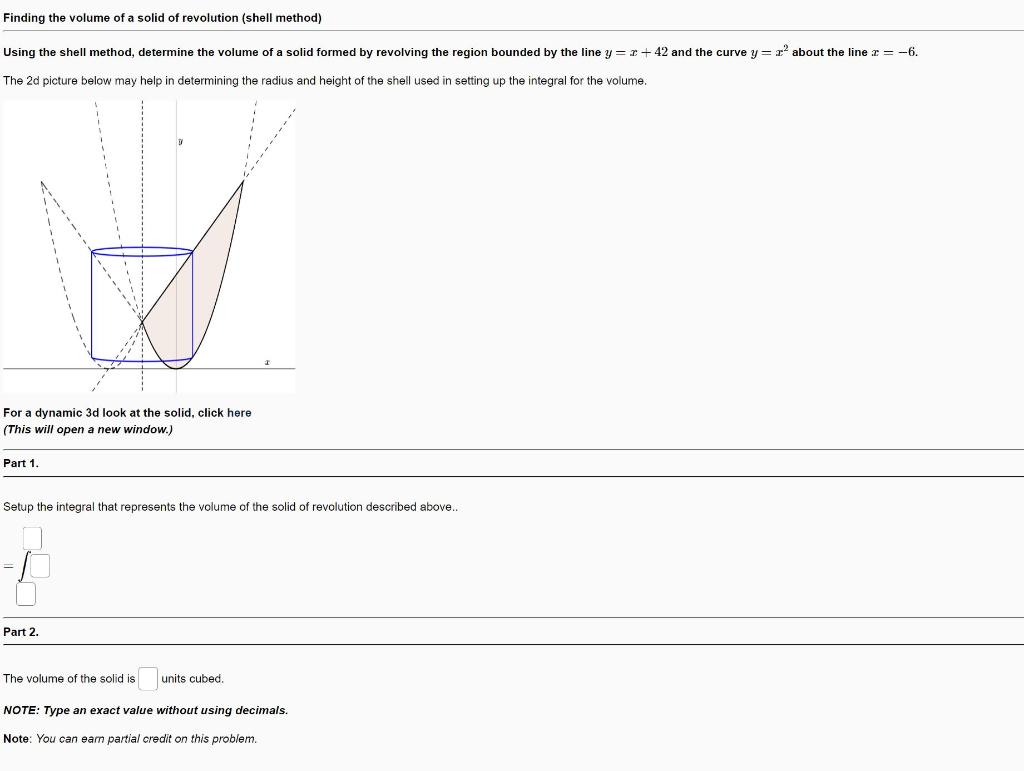Click the NOTE about exact values
This screenshot has height=771, width=1024.
coord(145,710)
